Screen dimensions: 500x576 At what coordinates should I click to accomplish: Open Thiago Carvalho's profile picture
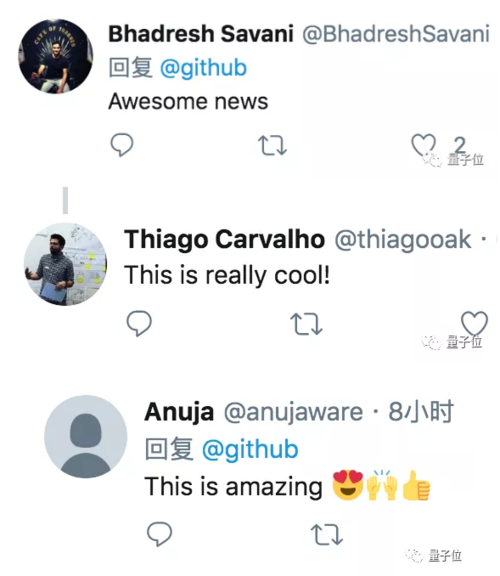point(65,264)
